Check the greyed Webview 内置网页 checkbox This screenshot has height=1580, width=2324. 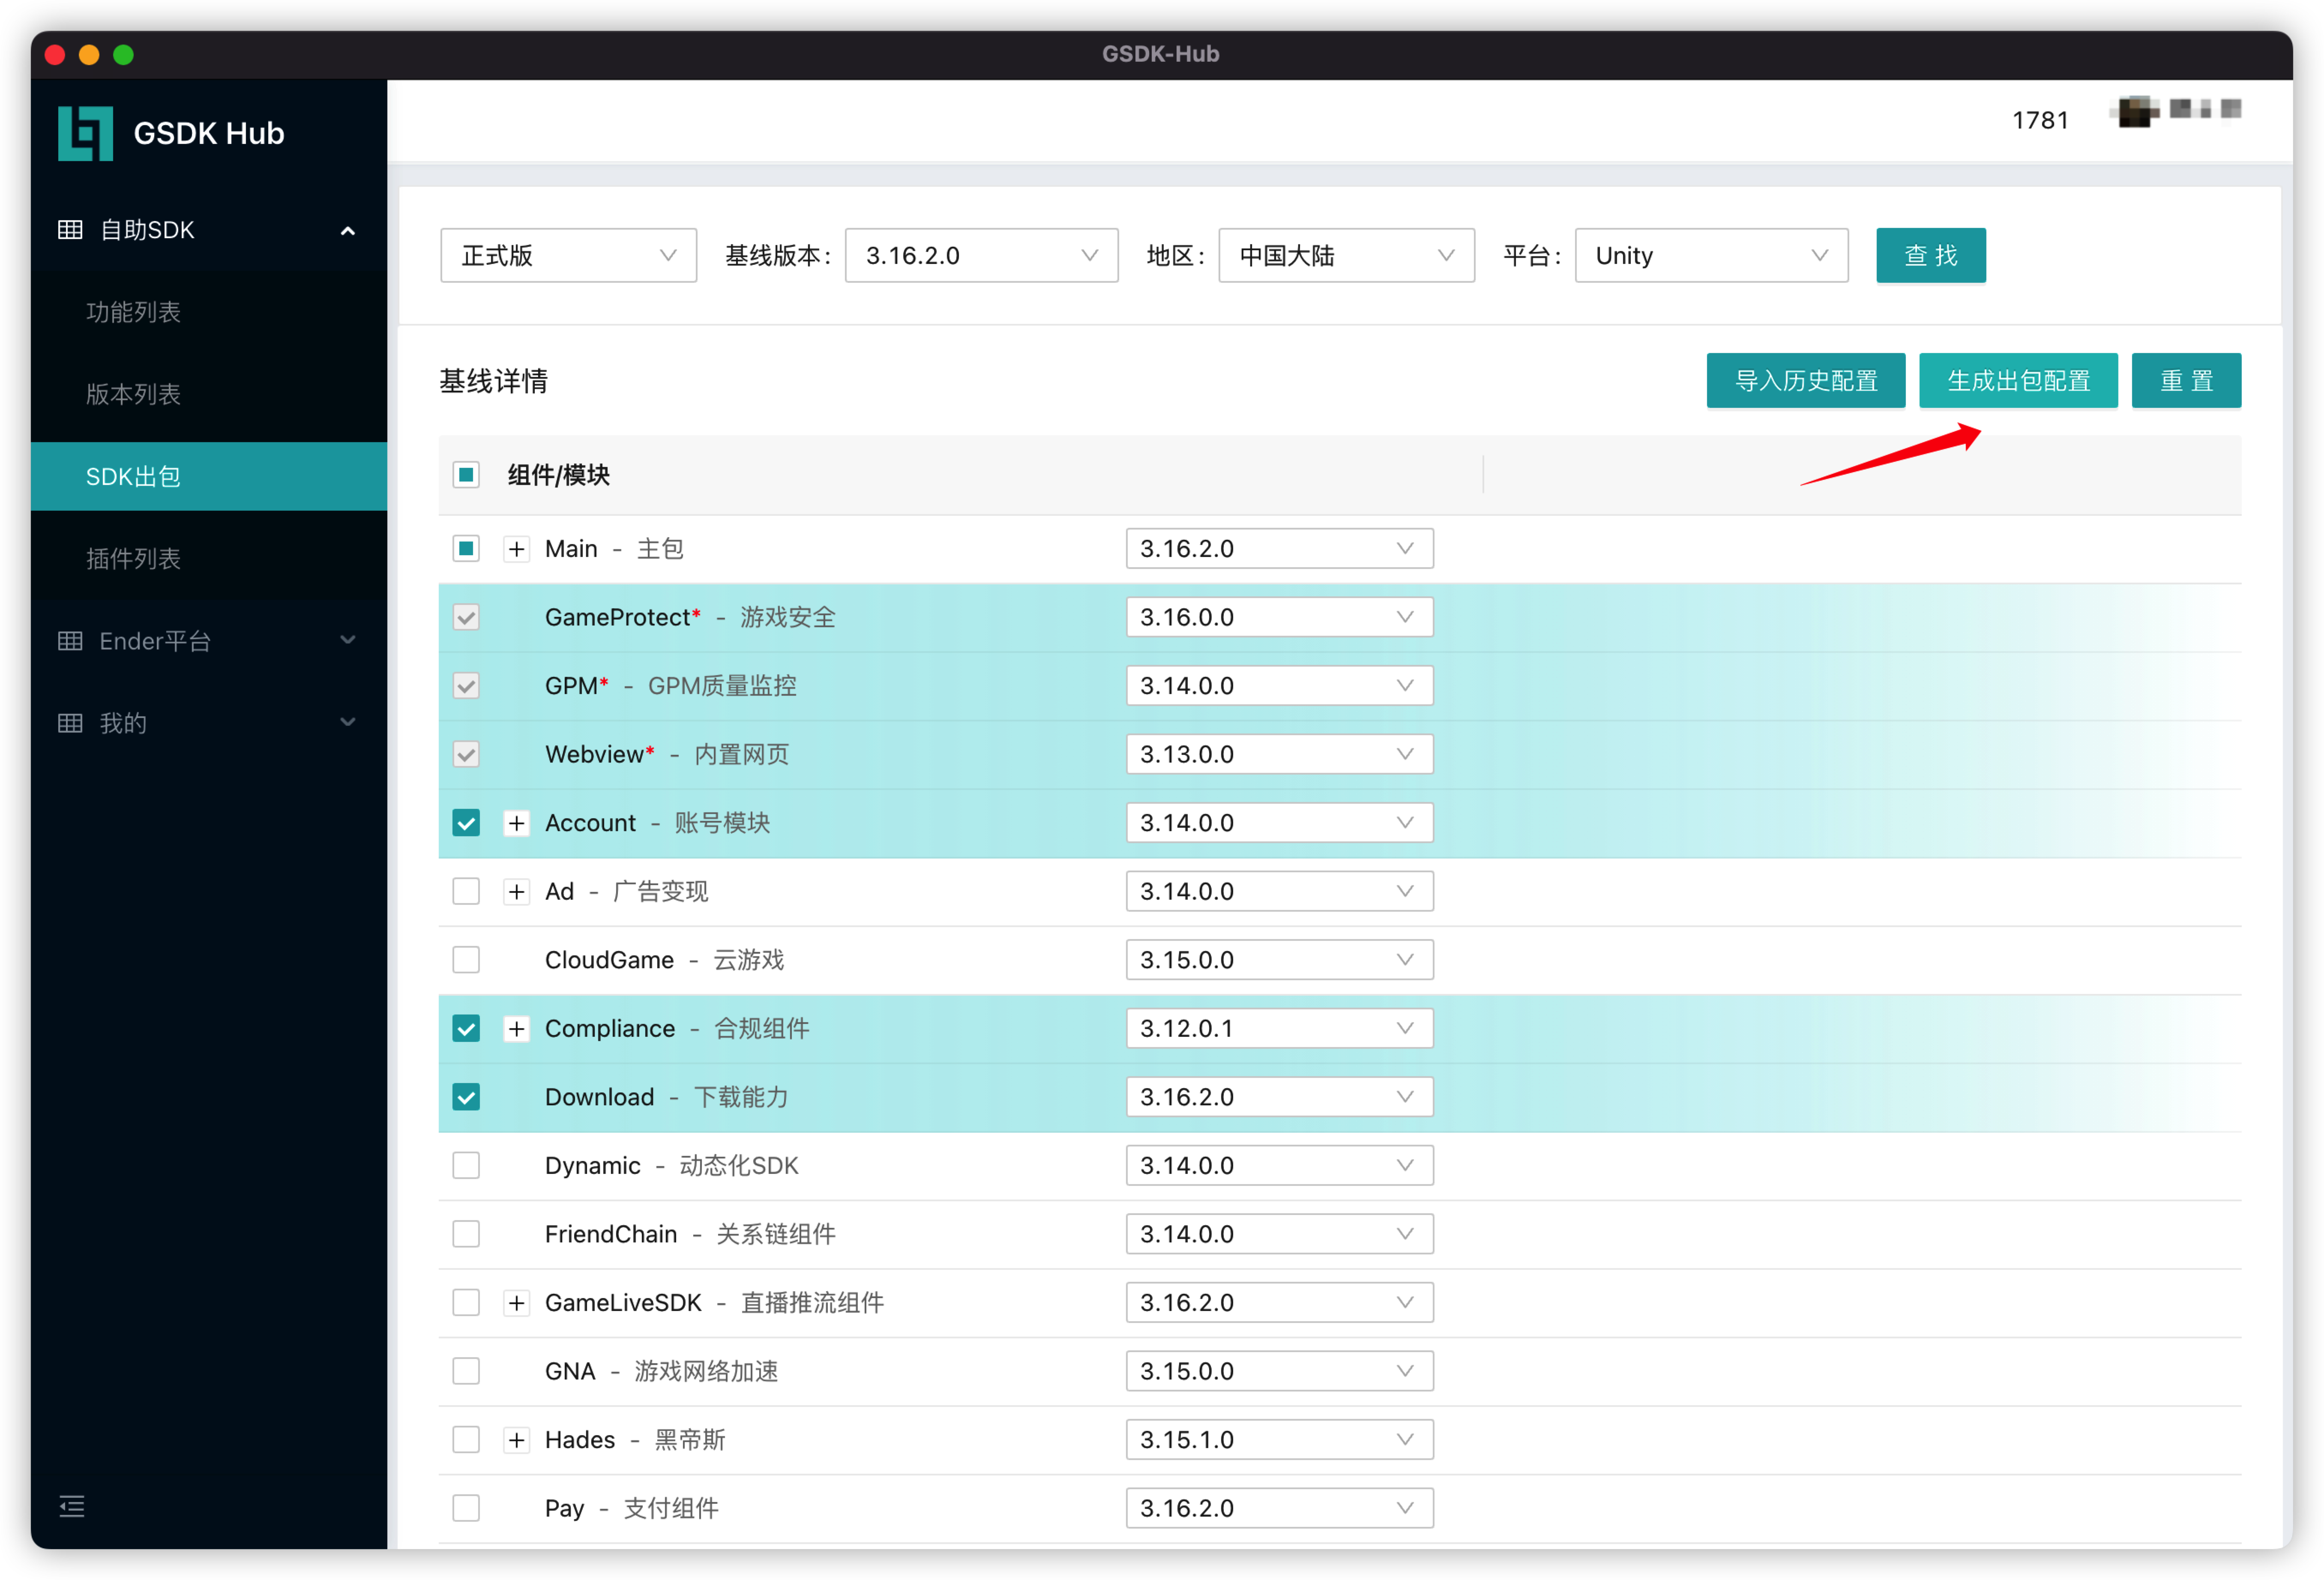tap(466, 754)
